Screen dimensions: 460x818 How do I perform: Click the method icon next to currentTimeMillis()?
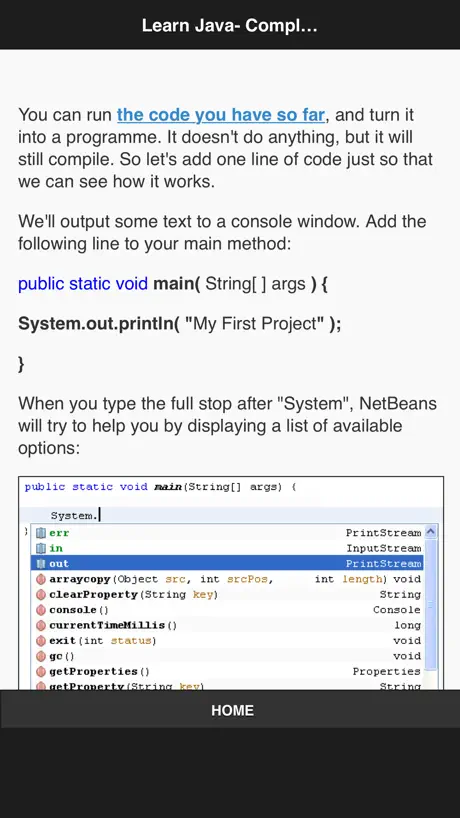click(x=41, y=625)
